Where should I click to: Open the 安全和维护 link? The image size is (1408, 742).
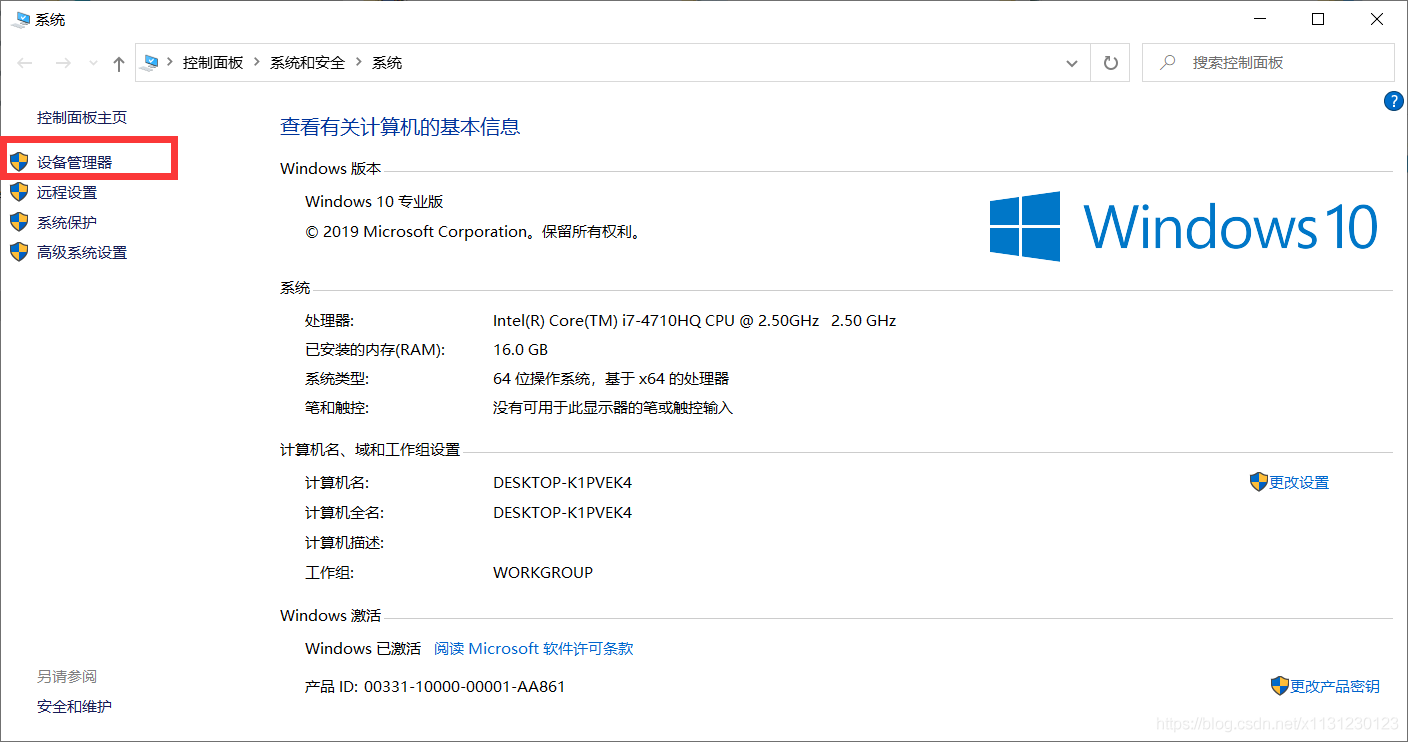tap(74, 707)
